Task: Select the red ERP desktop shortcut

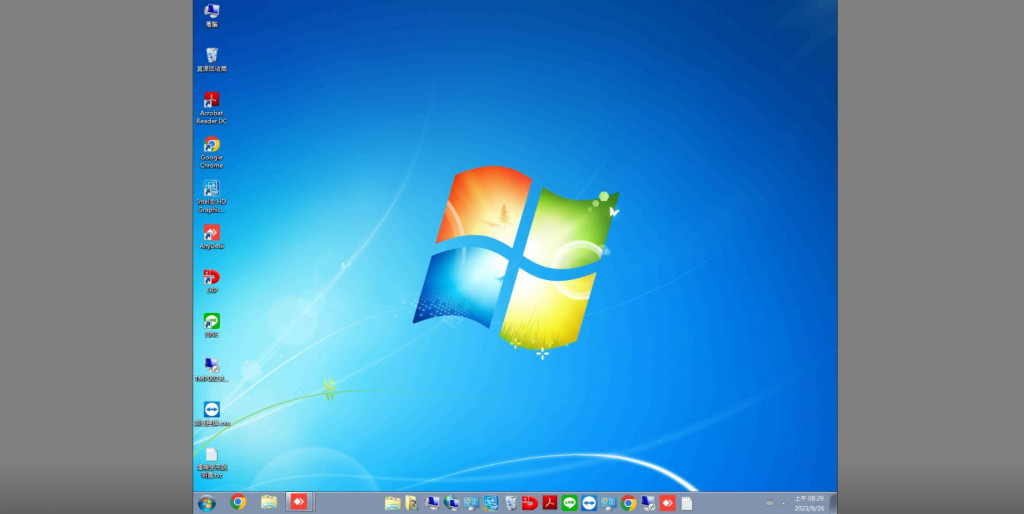Action: coord(212,281)
